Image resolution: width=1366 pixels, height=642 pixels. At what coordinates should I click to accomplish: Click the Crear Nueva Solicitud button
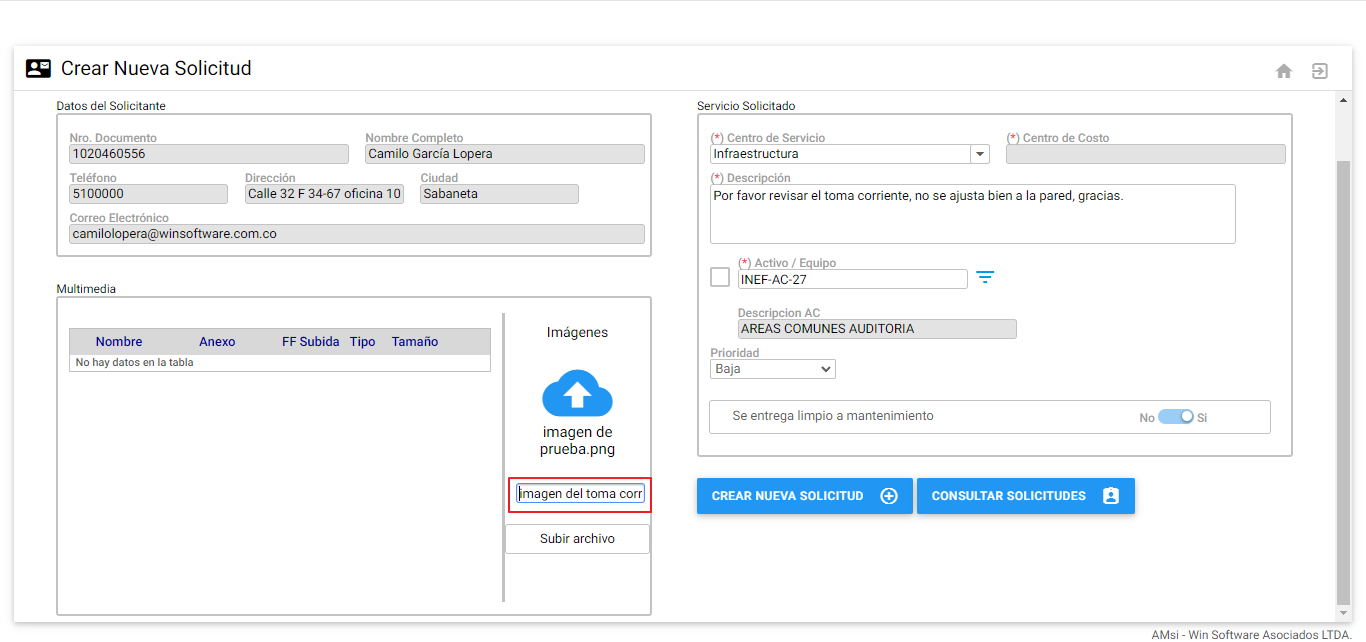pyautogui.click(x=805, y=496)
